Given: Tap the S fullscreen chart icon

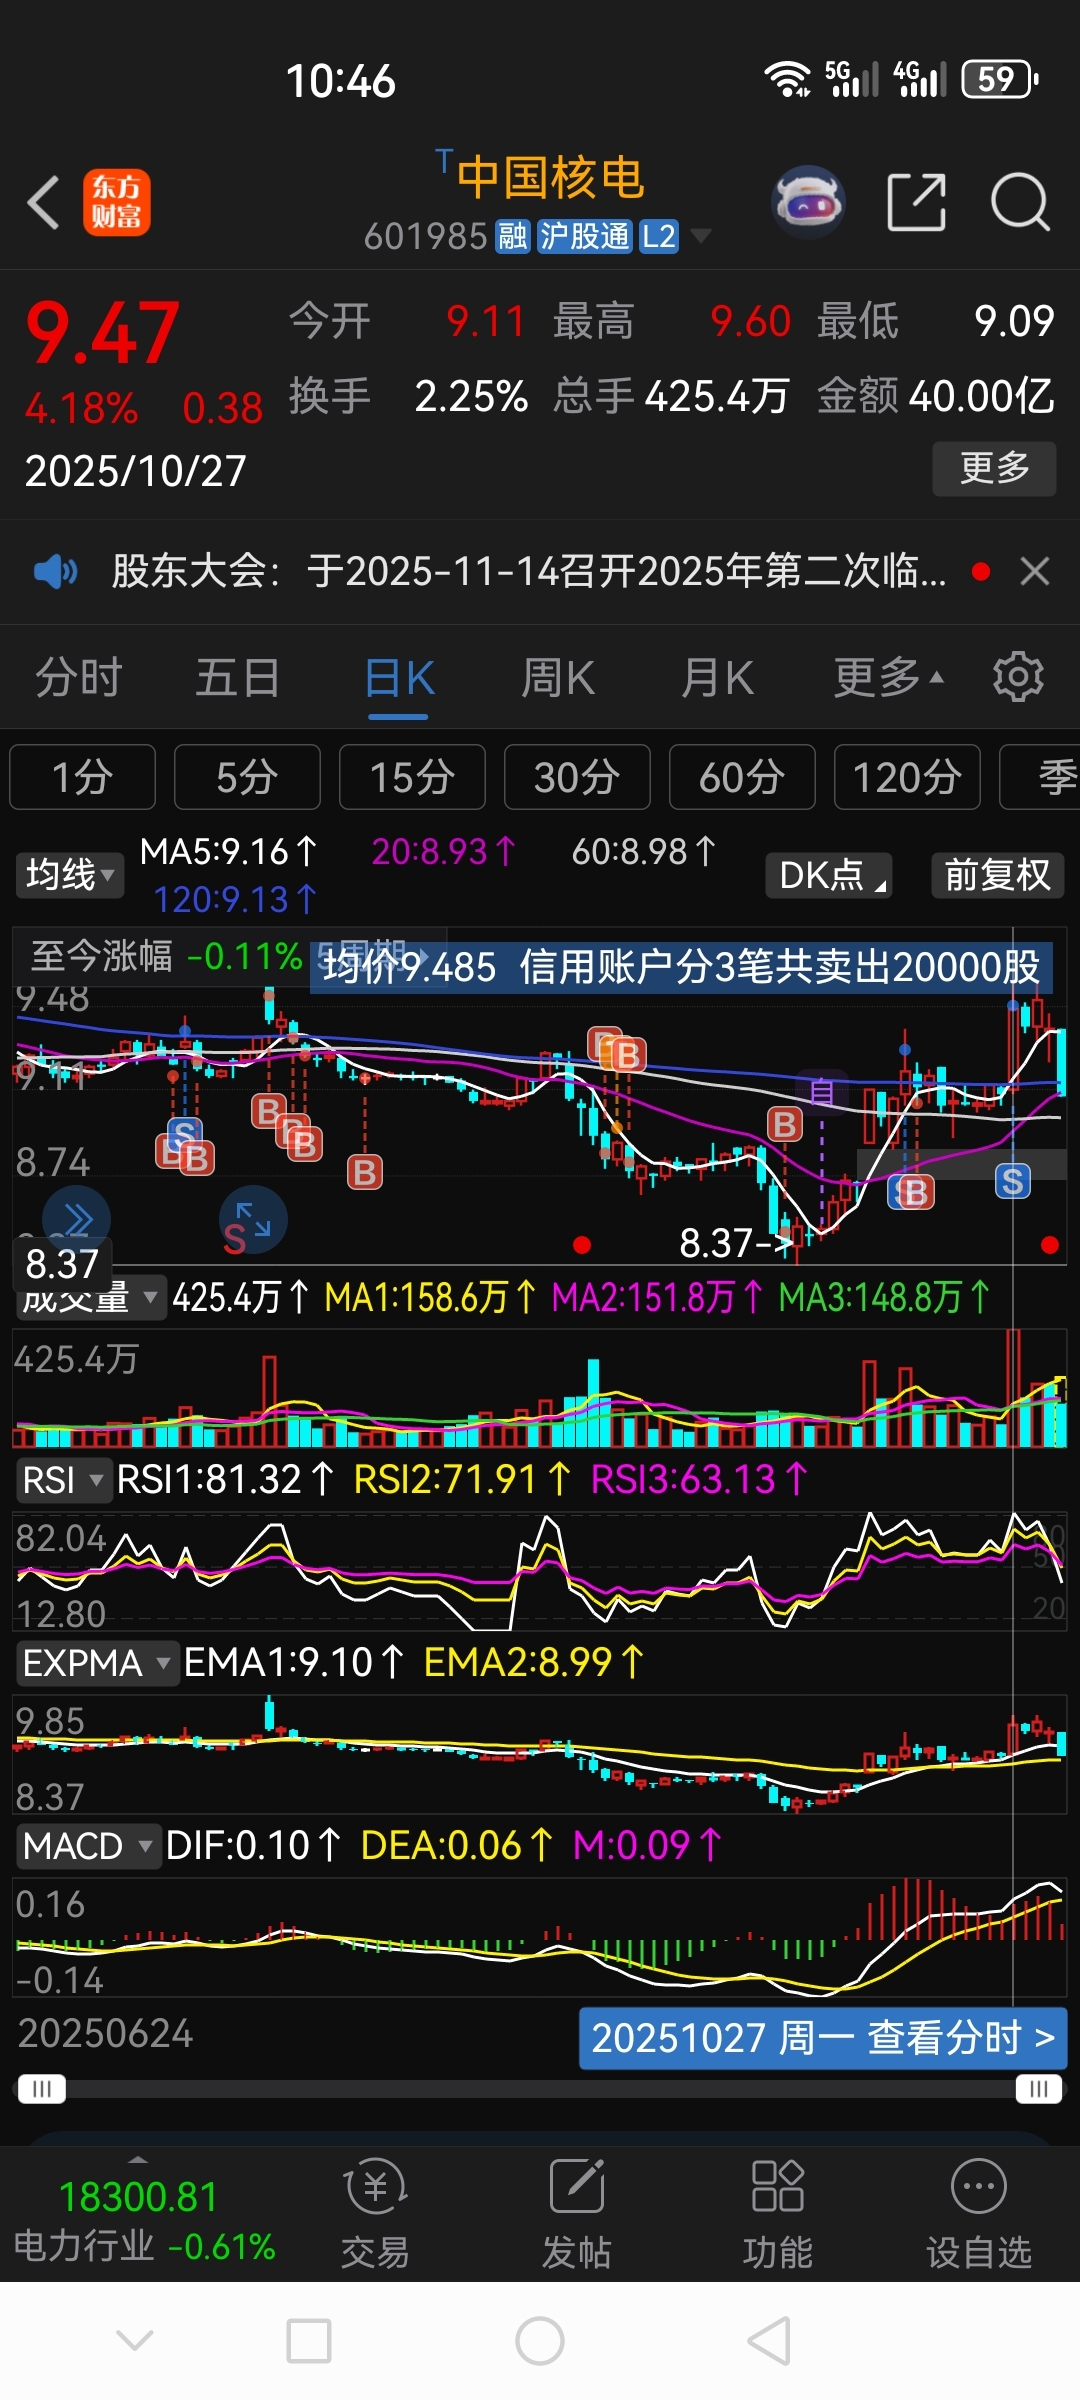Looking at the screenshot, I should pos(253,1219).
